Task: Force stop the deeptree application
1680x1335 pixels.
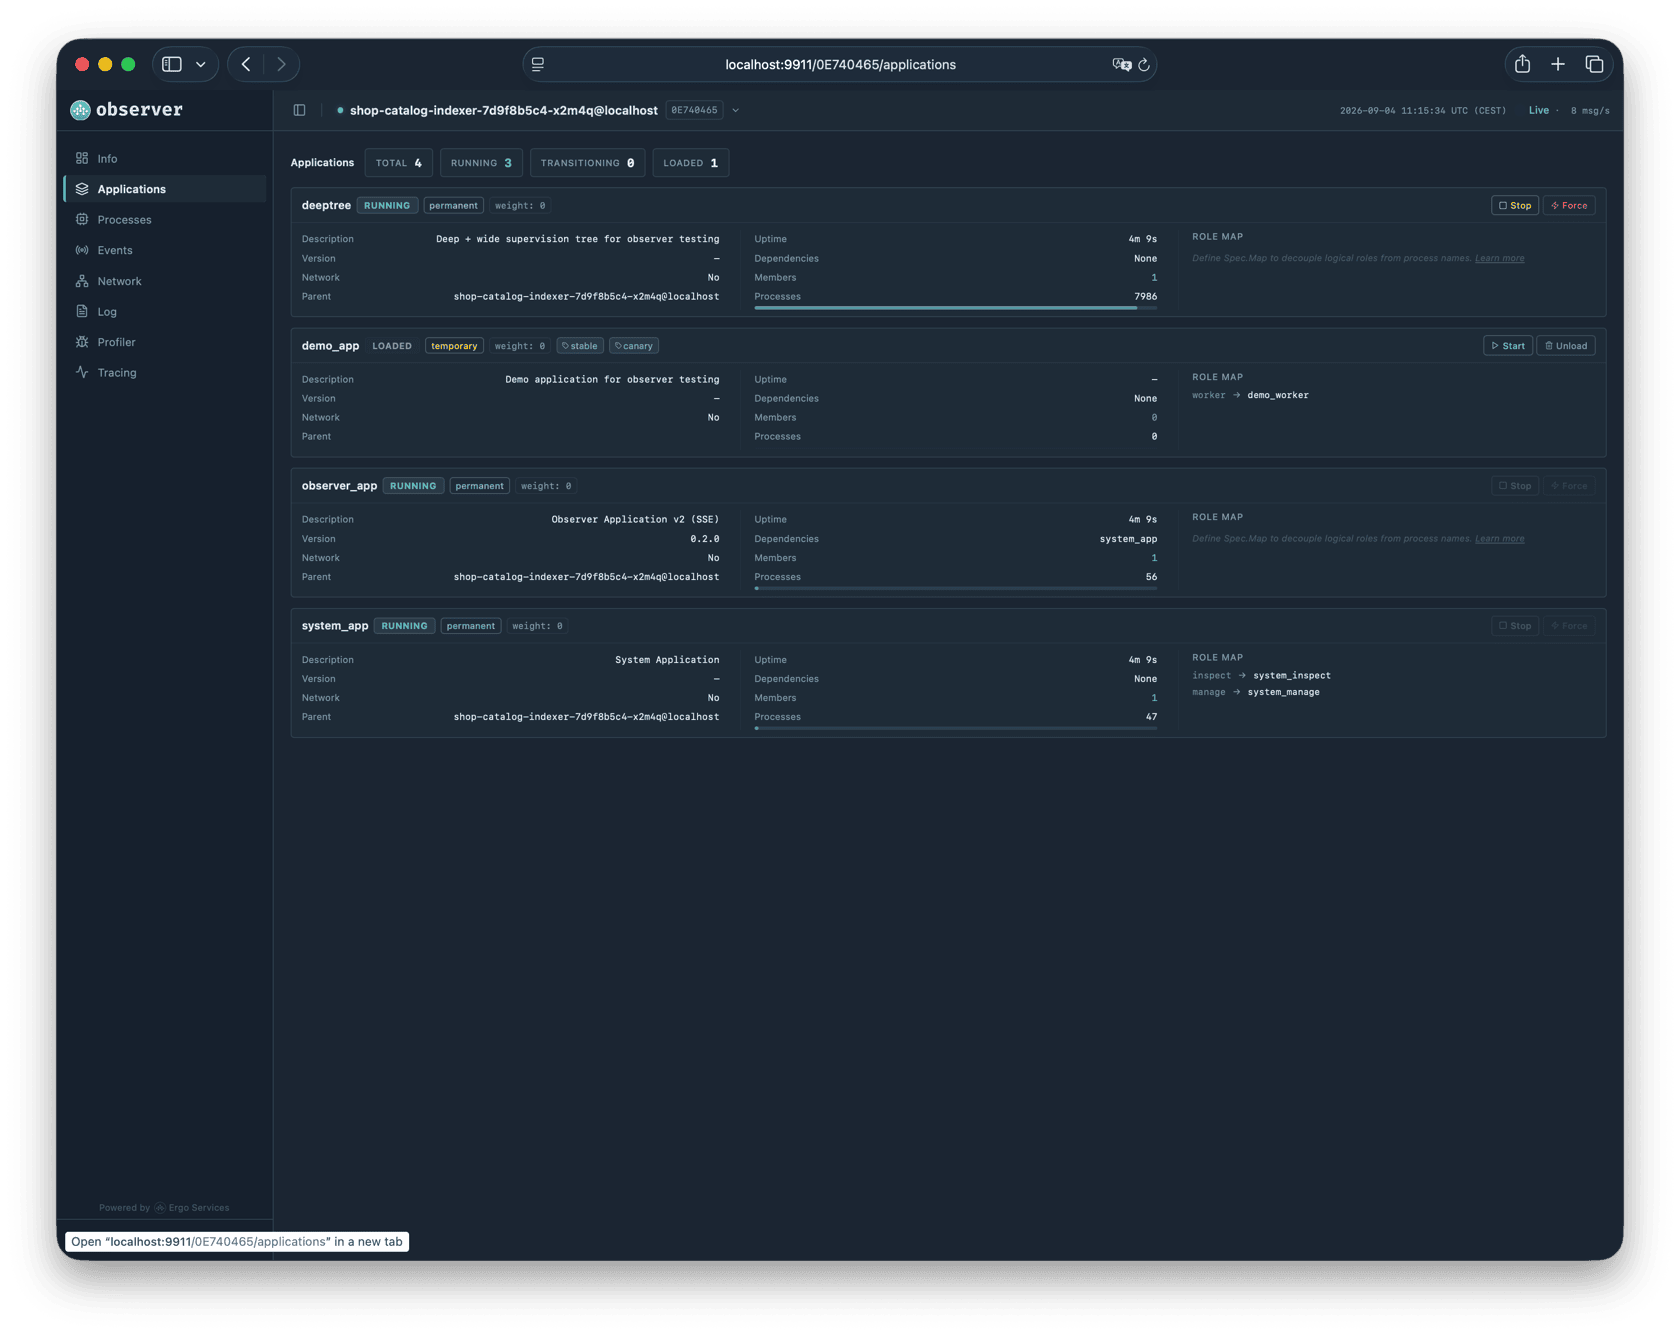Action: pyautogui.click(x=1569, y=205)
